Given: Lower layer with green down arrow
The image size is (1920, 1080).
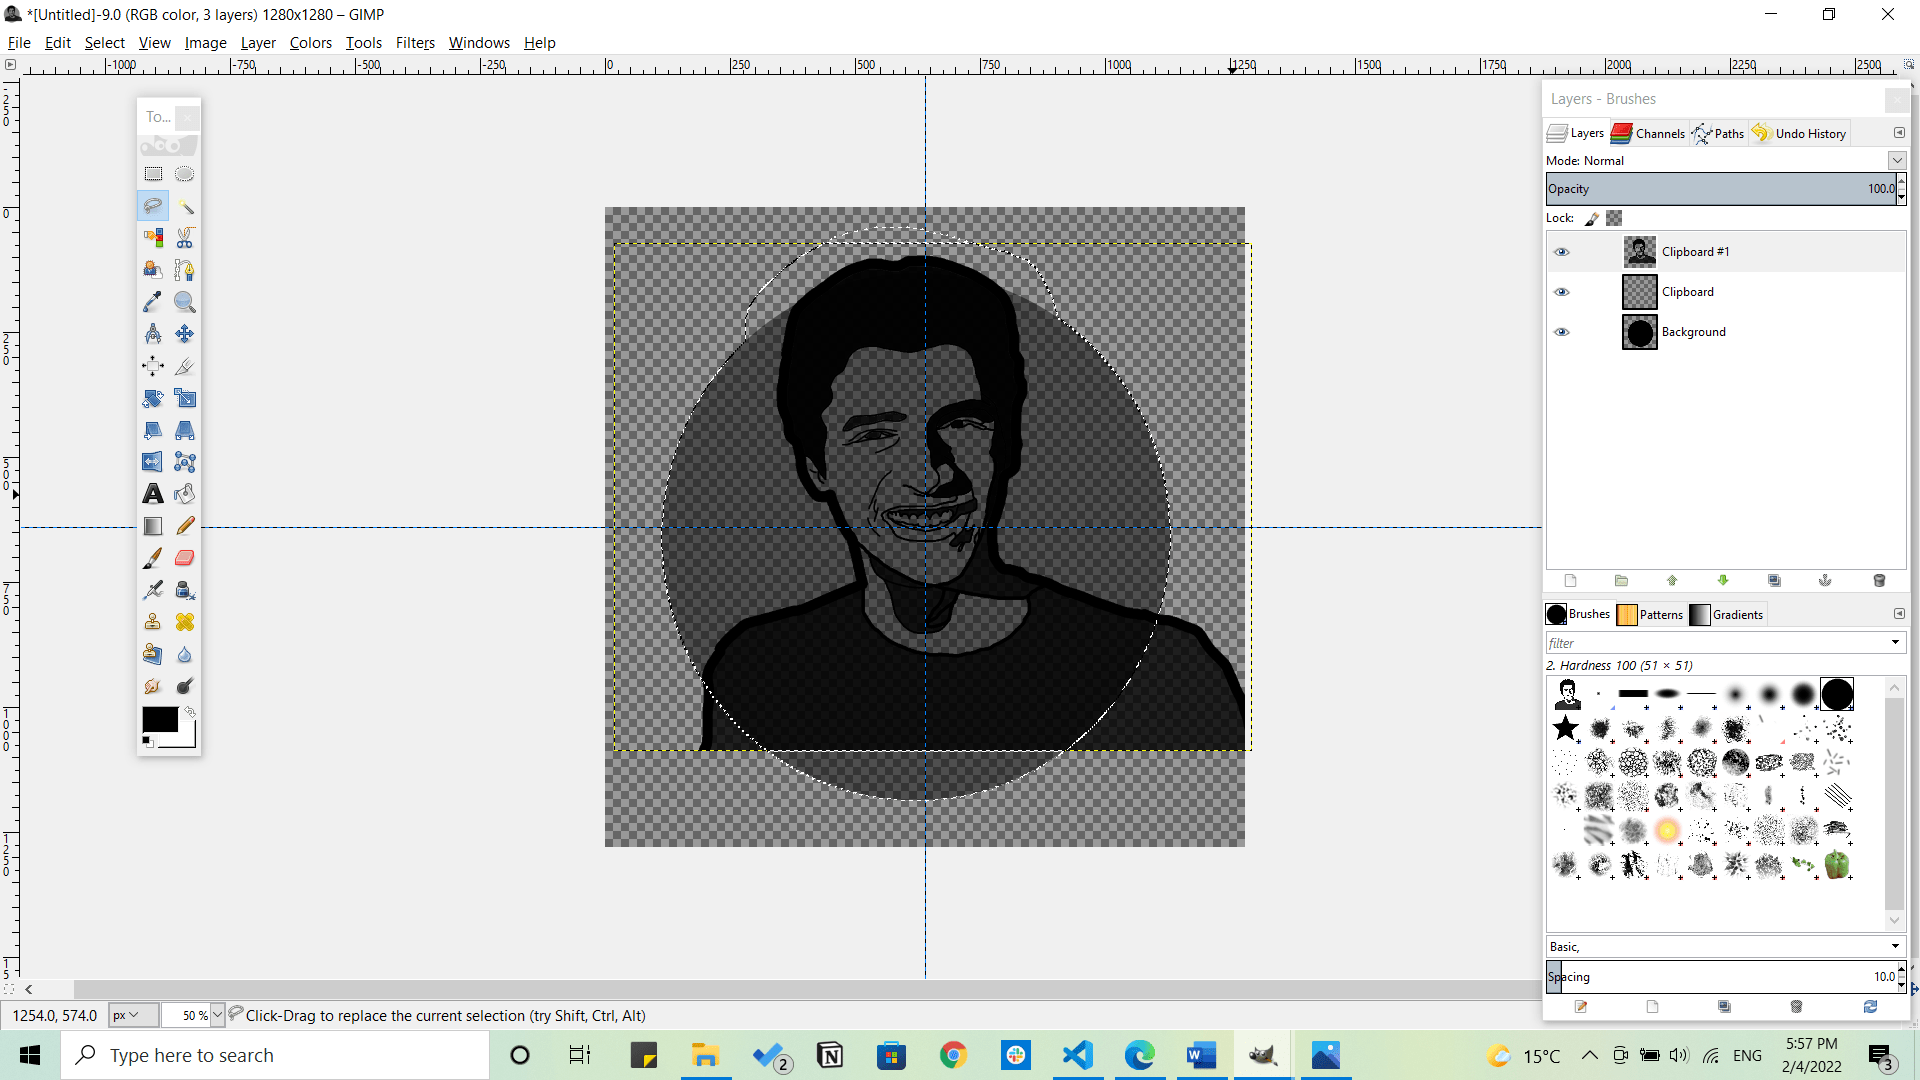Looking at the screenshot, I should (1723, 581).
